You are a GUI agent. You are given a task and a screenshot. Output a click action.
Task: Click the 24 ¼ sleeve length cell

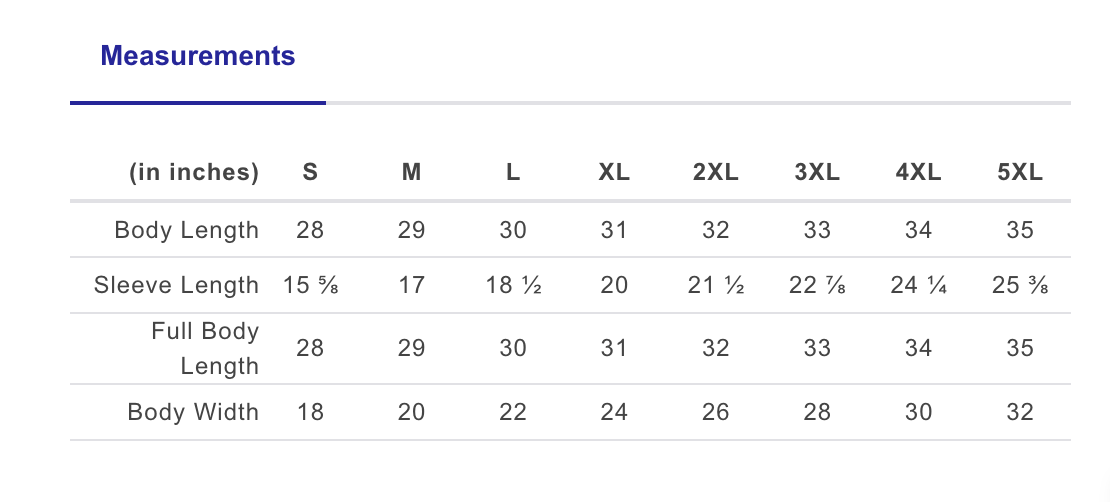click(x=918, y=285)
